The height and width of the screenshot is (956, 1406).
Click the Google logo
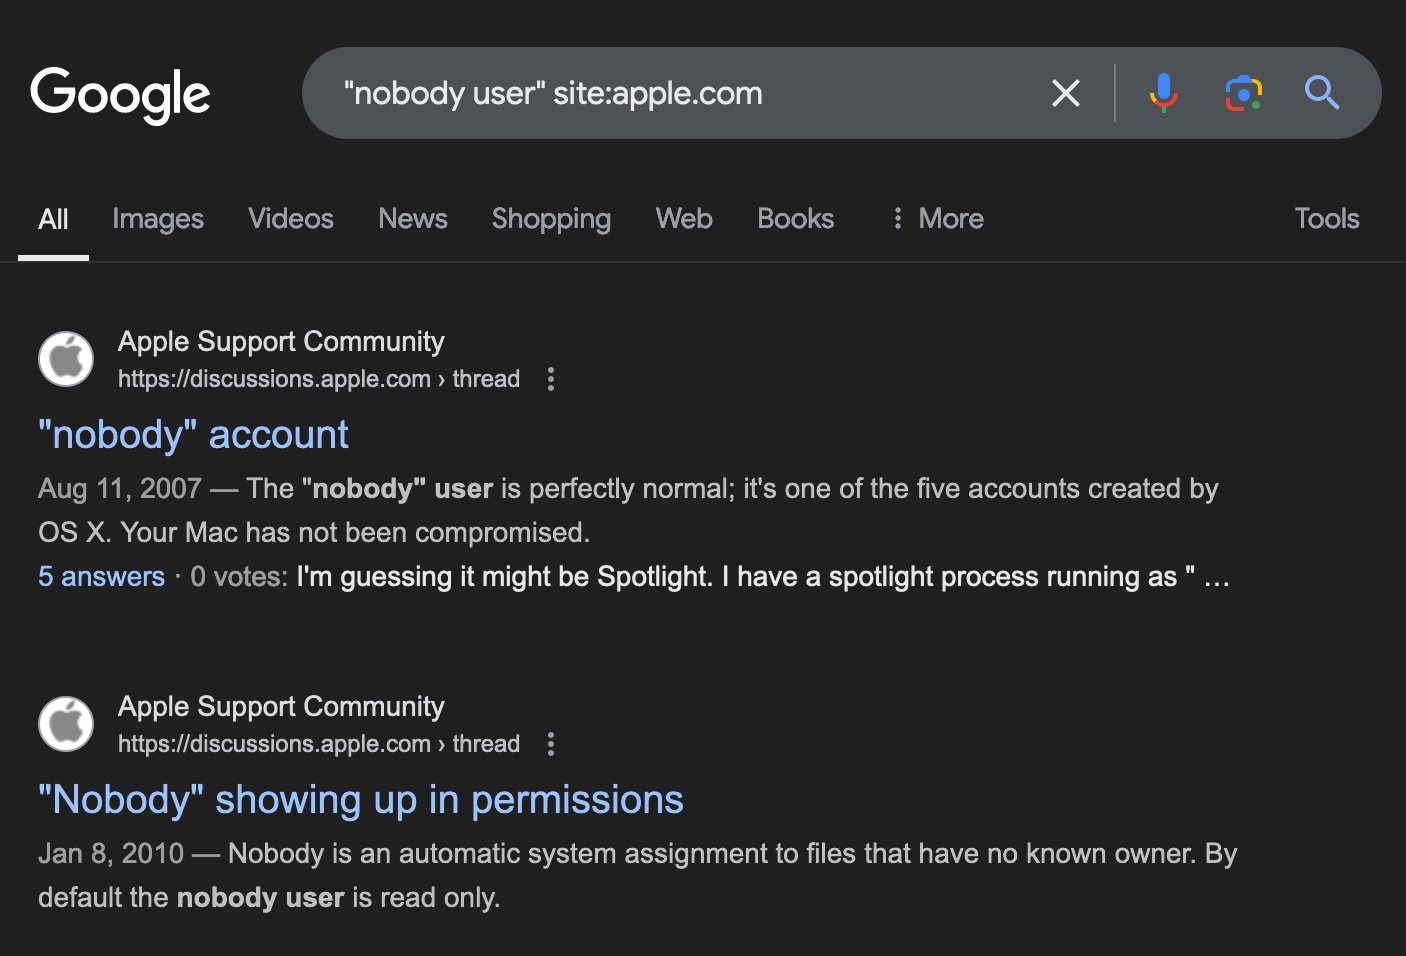point(120,94)
